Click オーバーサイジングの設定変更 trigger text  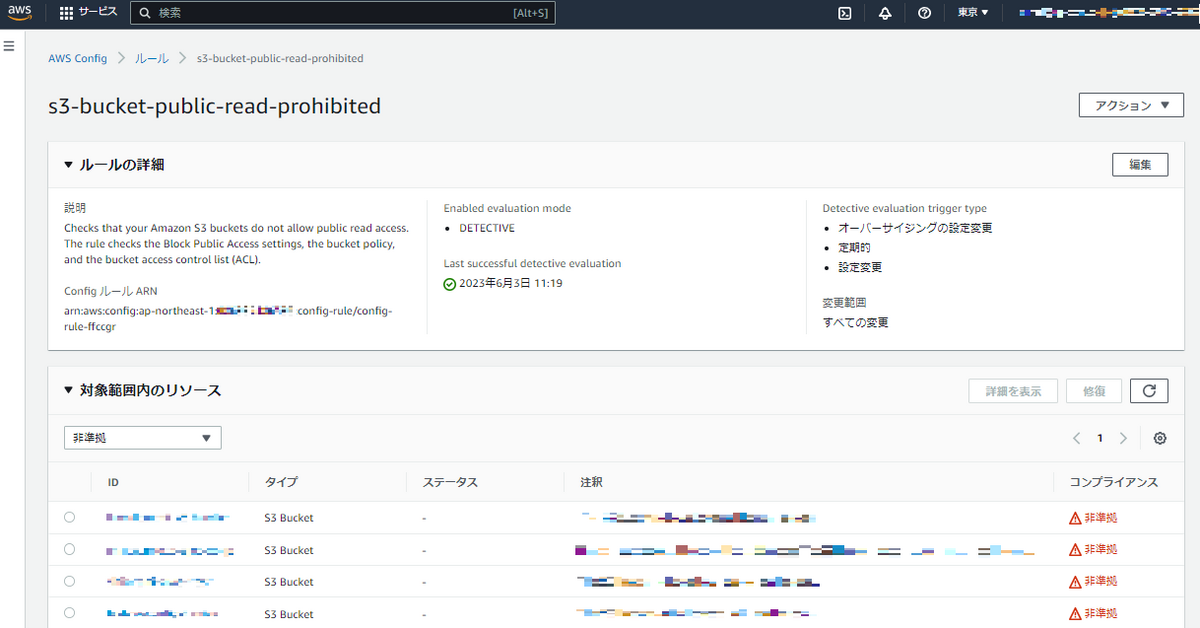tap(915, 228)
